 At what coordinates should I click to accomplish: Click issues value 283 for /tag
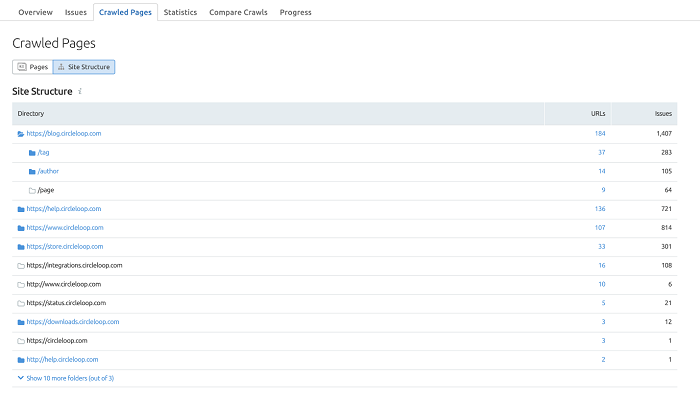(667, 152)
